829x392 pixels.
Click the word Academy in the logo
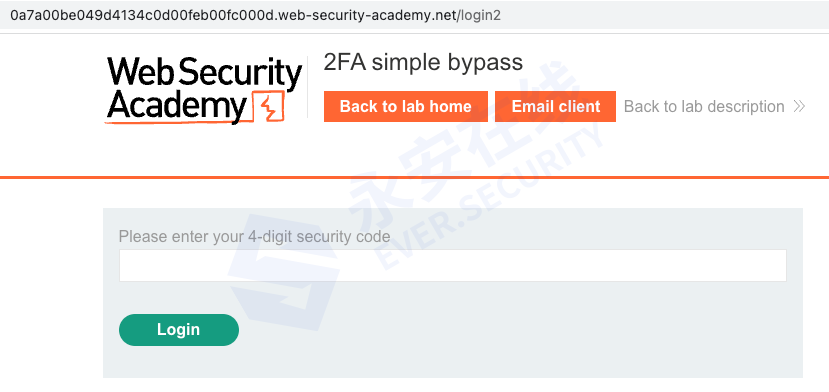pos(178,105)
